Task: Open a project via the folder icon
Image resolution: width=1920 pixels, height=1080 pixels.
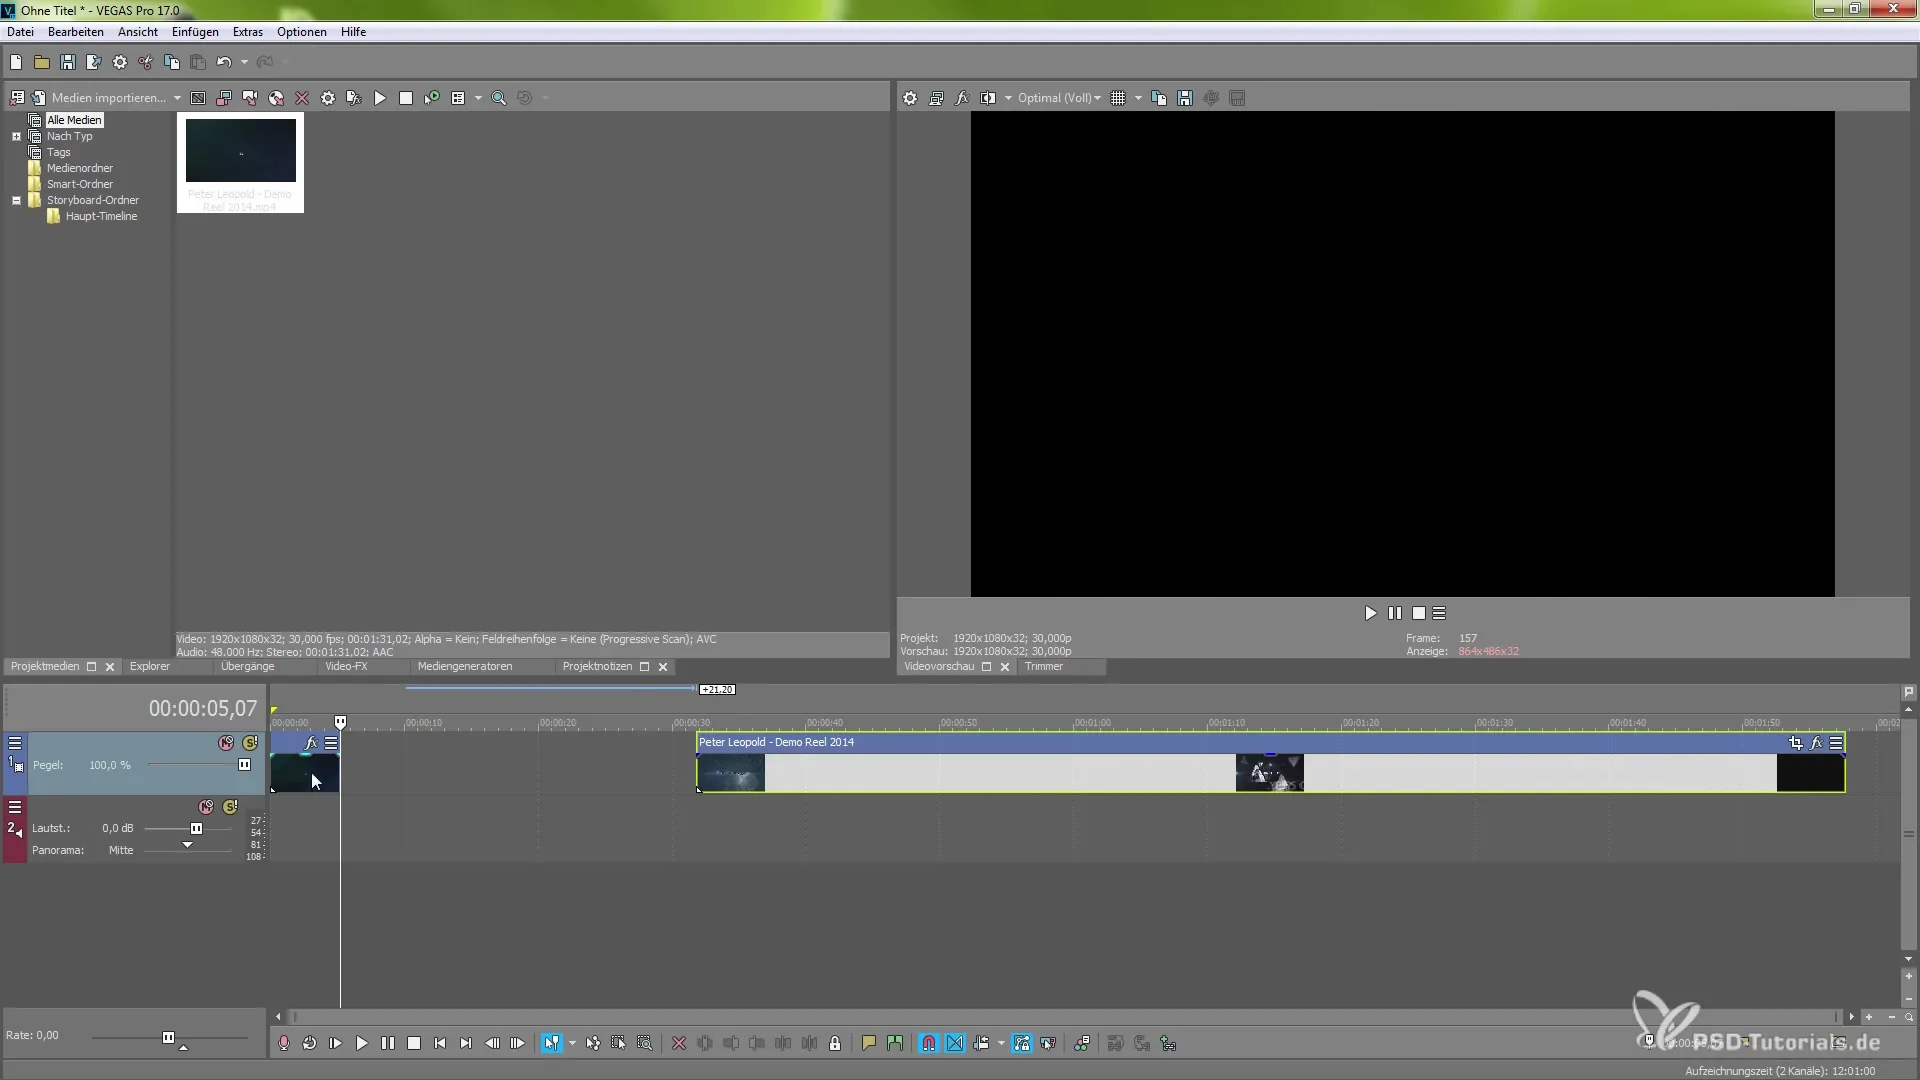Action: pyautogui.click(x=42, y=62)
